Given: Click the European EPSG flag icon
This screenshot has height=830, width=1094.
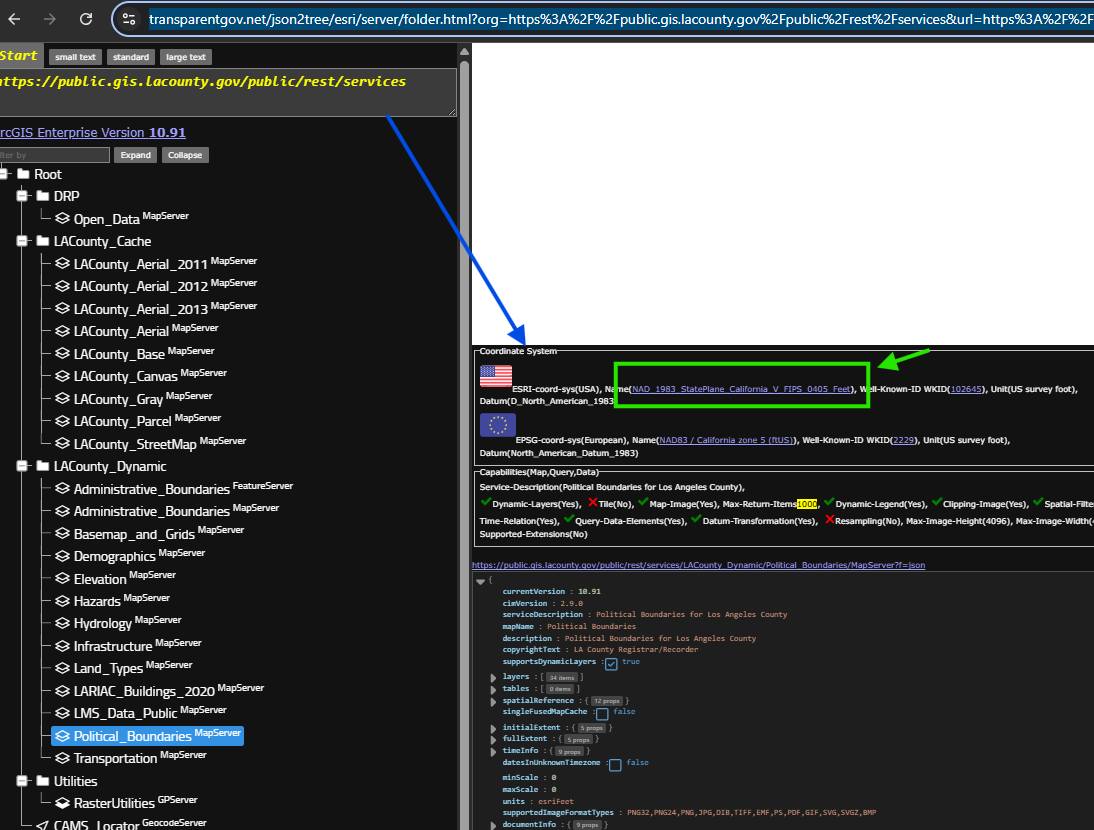Looking at the screenshot, I should click(497, 425).
